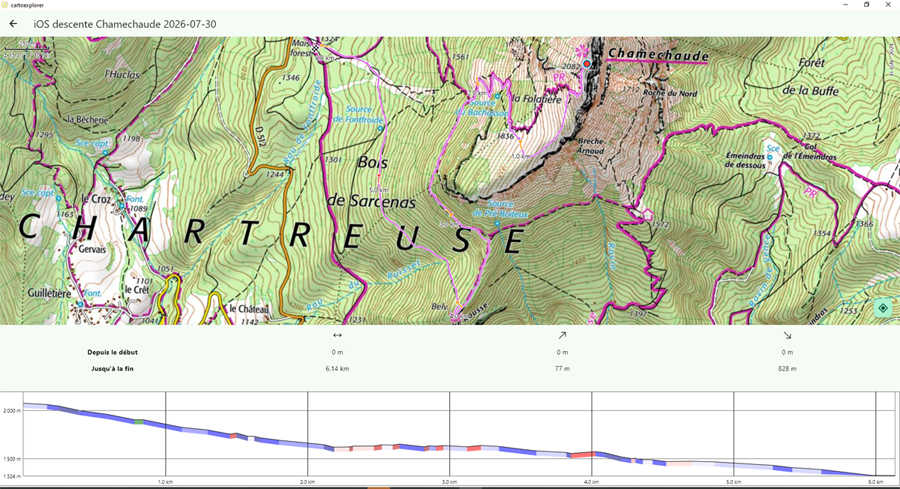The width and height of the screenshot is (900, 489).
Task: Click the le Croz hamlet label
Action: click(x=96, y=199)
